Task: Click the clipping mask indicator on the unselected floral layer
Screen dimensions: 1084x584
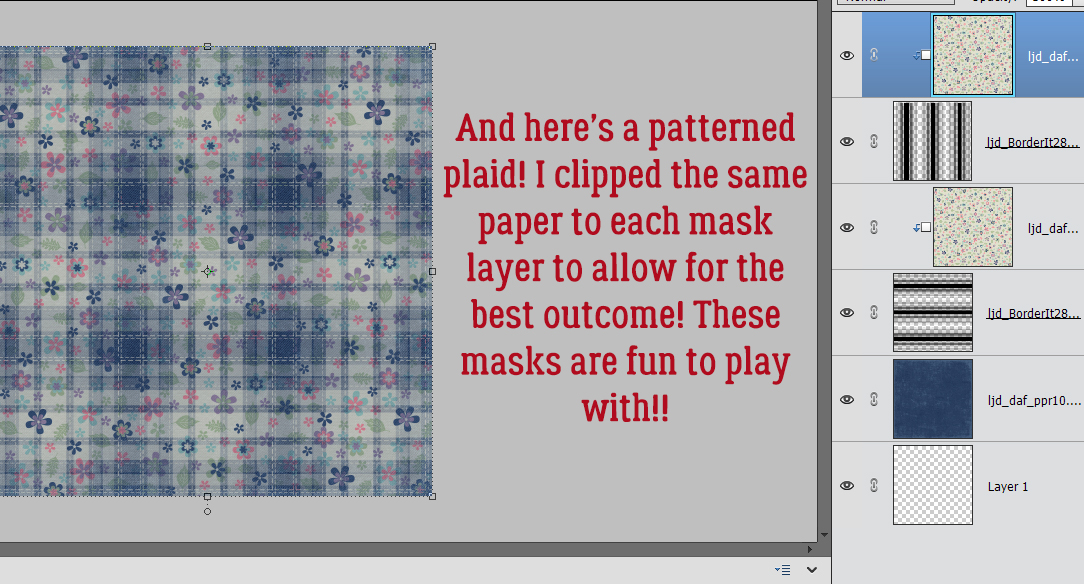Action: pyautogui.click(x=922, y=227)
